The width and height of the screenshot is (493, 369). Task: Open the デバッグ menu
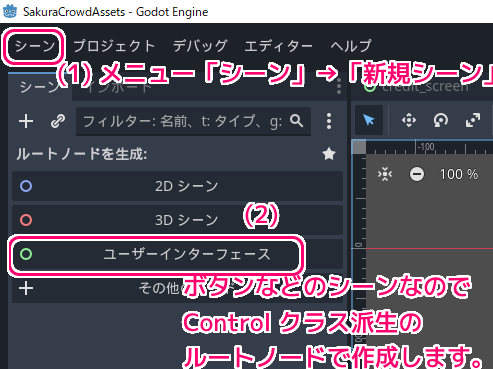(200, 46)
